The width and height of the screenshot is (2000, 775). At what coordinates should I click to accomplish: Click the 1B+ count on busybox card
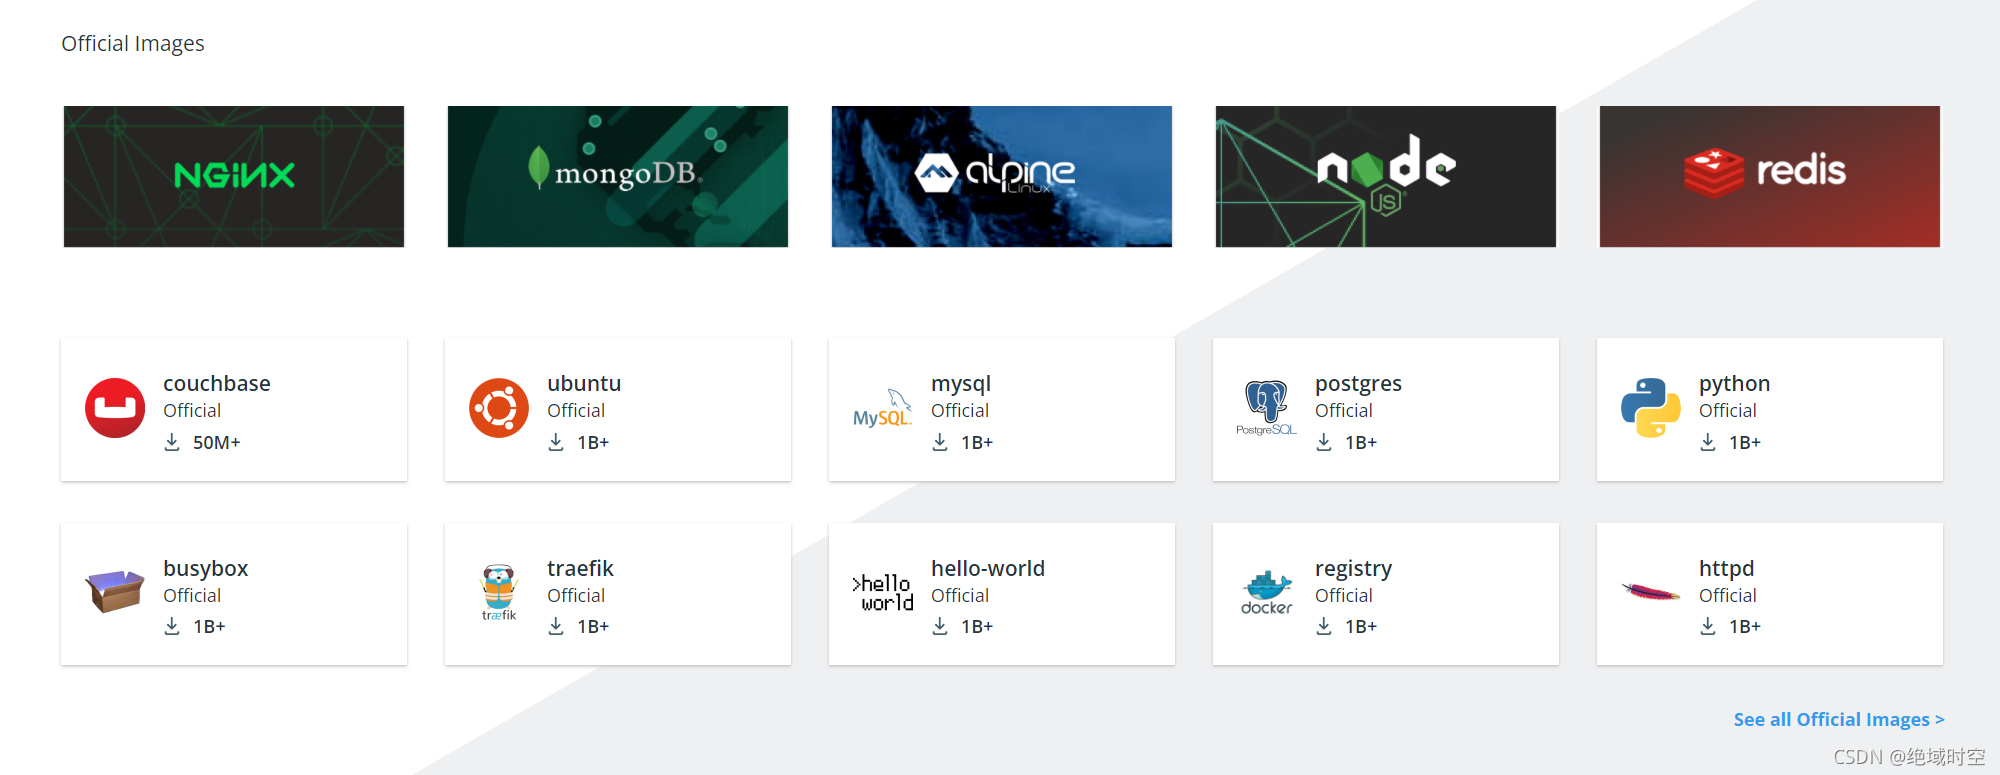tap(209, 626)
